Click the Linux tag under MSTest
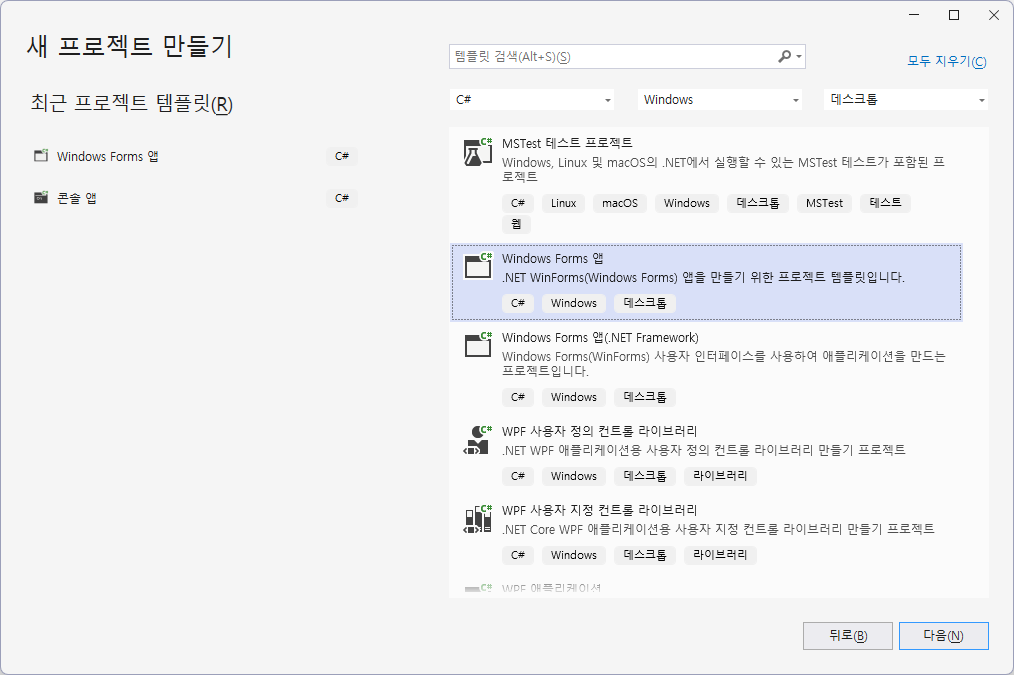1014x675 pixels. pos(563,203)
